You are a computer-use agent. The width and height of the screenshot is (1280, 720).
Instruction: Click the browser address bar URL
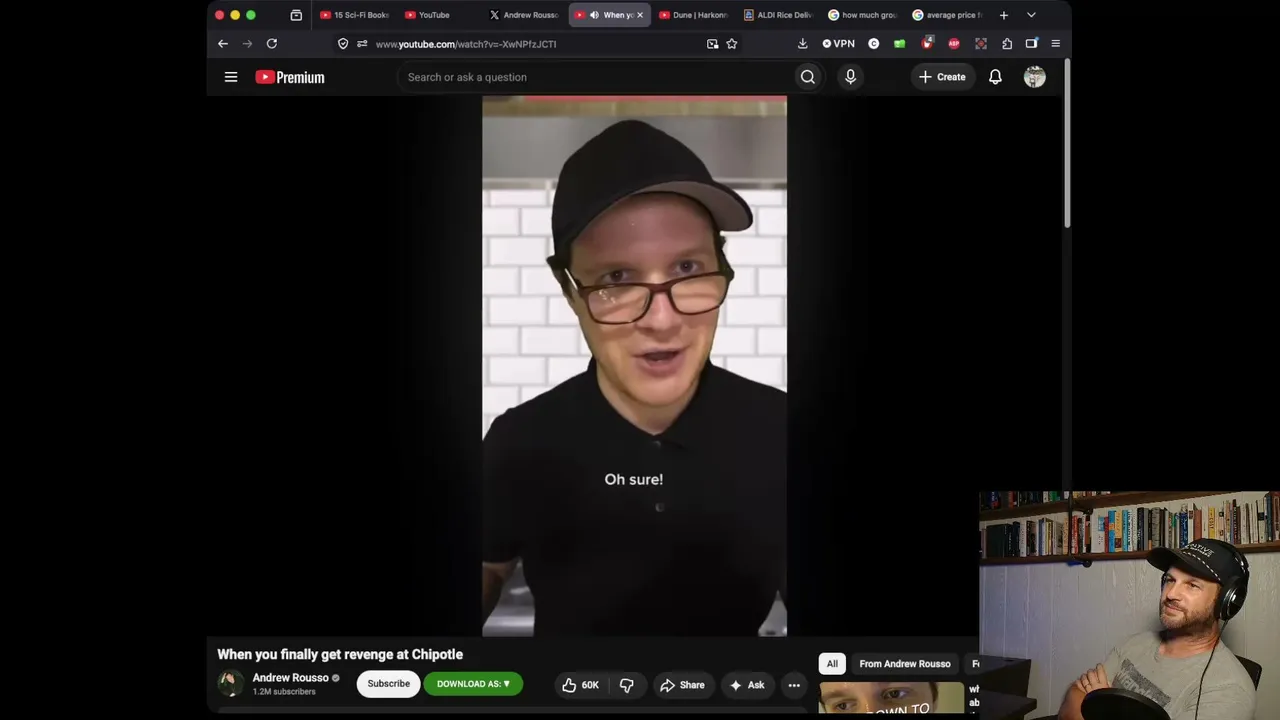coord(466,44)
